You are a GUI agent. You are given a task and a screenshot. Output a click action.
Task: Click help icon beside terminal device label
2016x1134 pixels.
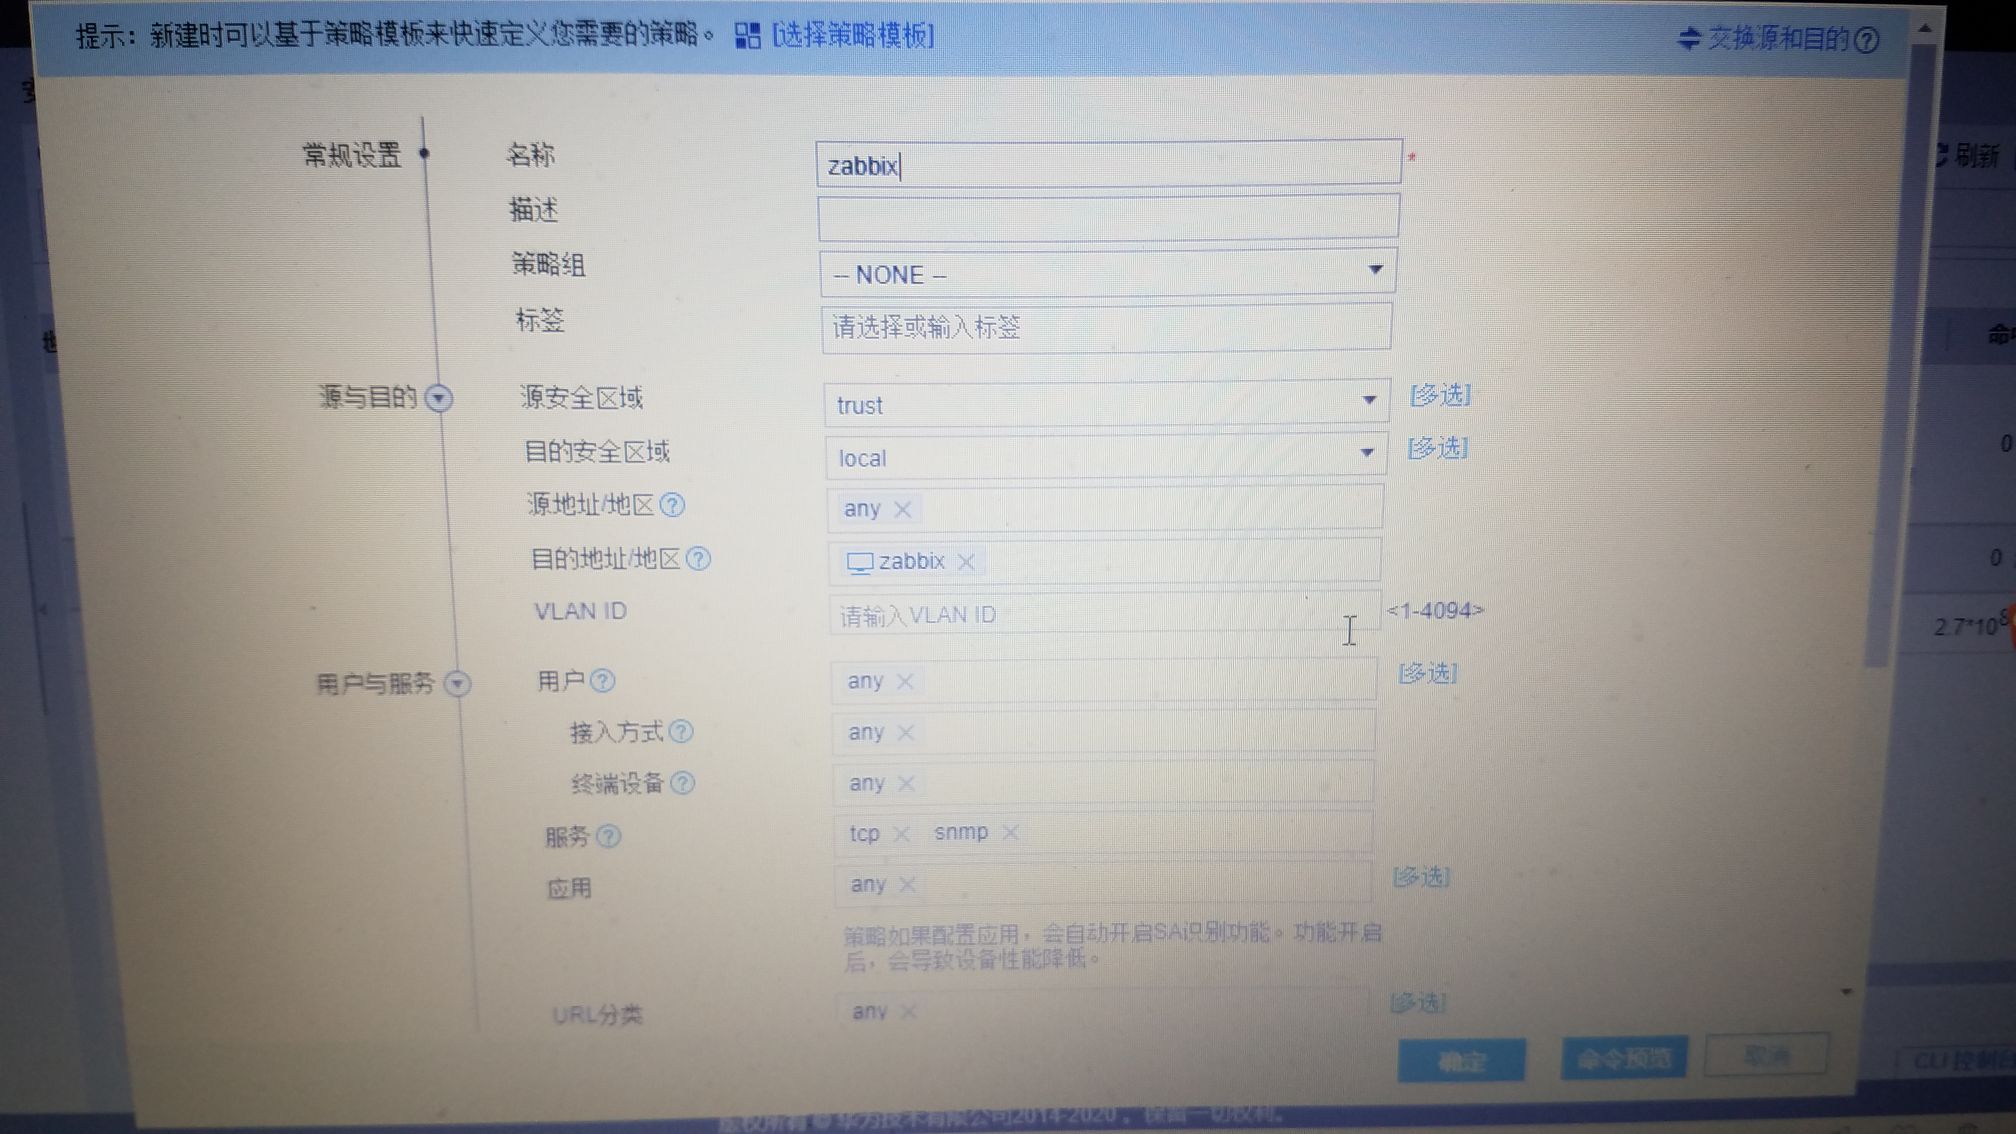(x=683, y=783)
